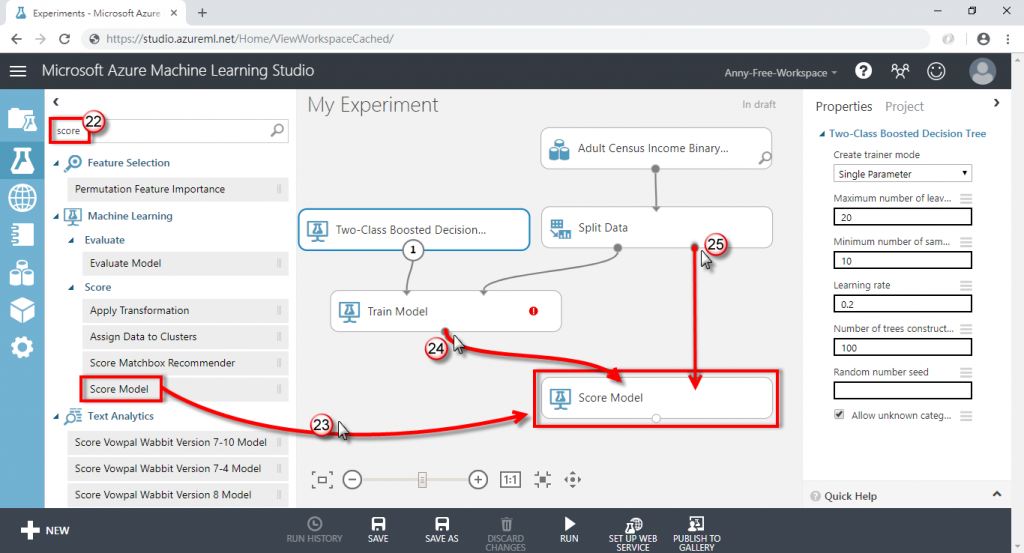This screenshot has height=553, width=1024.
Task: Click the feedback smiley icon
Action: pyautogui.click(x=936, y=71)
